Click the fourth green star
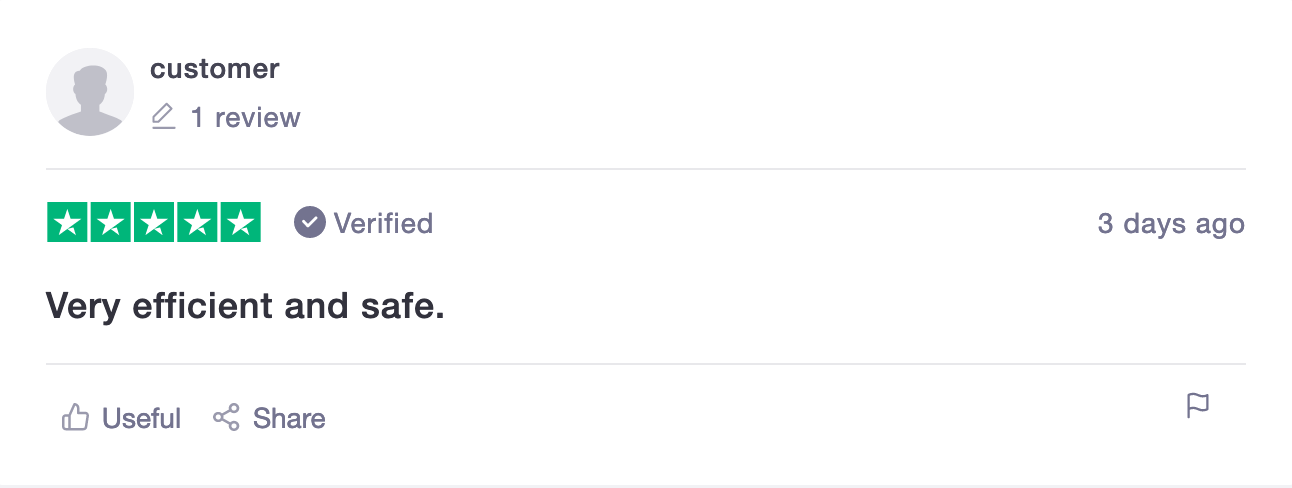 click(x=197, y=223)
